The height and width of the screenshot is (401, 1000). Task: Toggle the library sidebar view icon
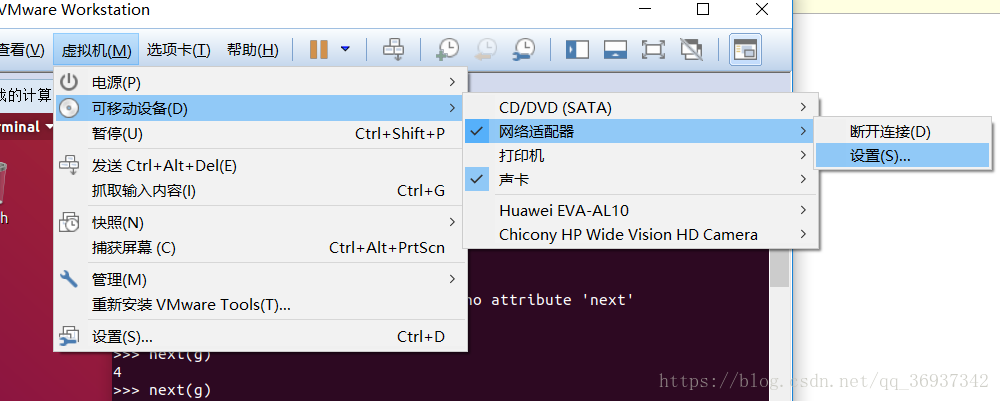577,49
